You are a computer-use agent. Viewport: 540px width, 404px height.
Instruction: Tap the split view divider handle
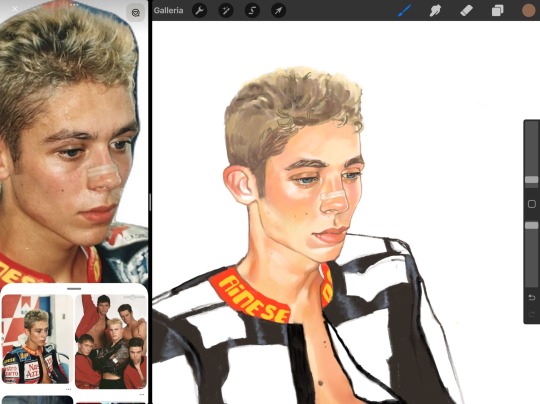tap(150, 202)
